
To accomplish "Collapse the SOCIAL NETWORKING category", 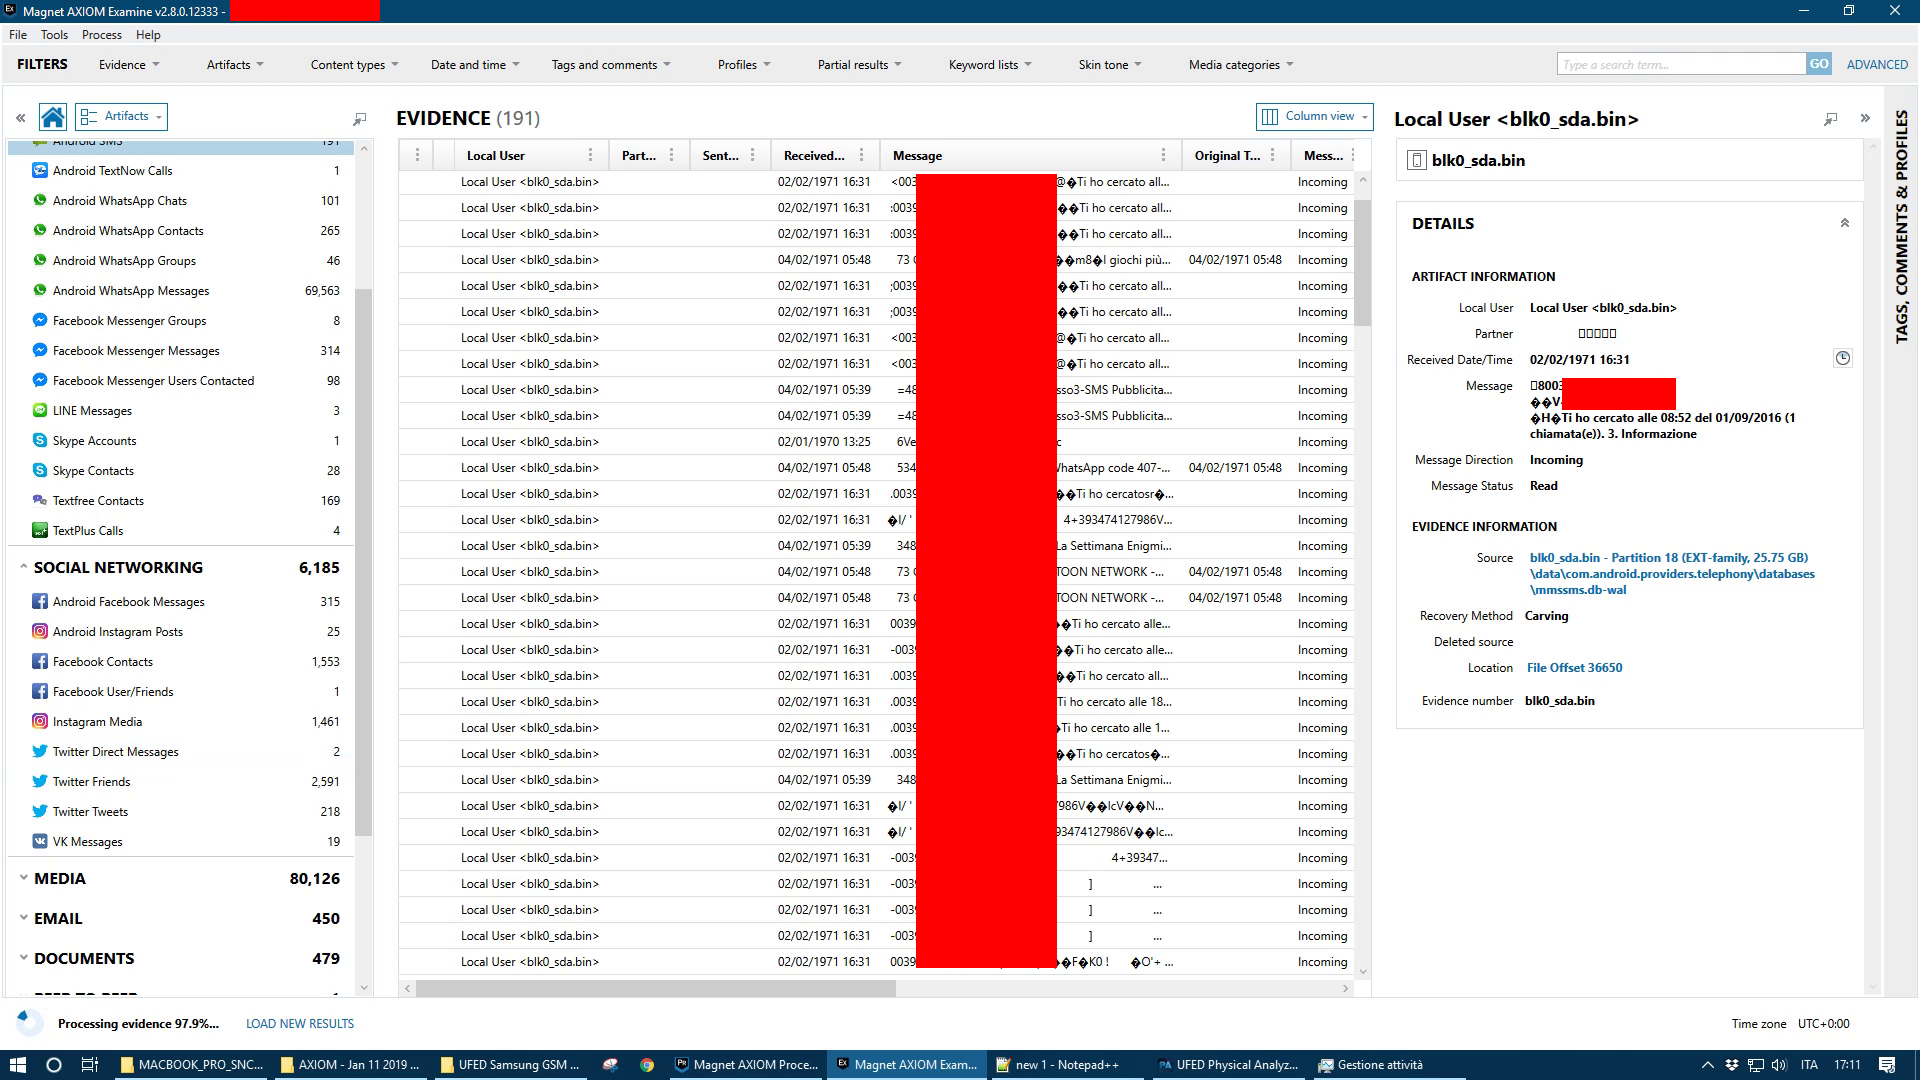I will [x=23, y=567].
